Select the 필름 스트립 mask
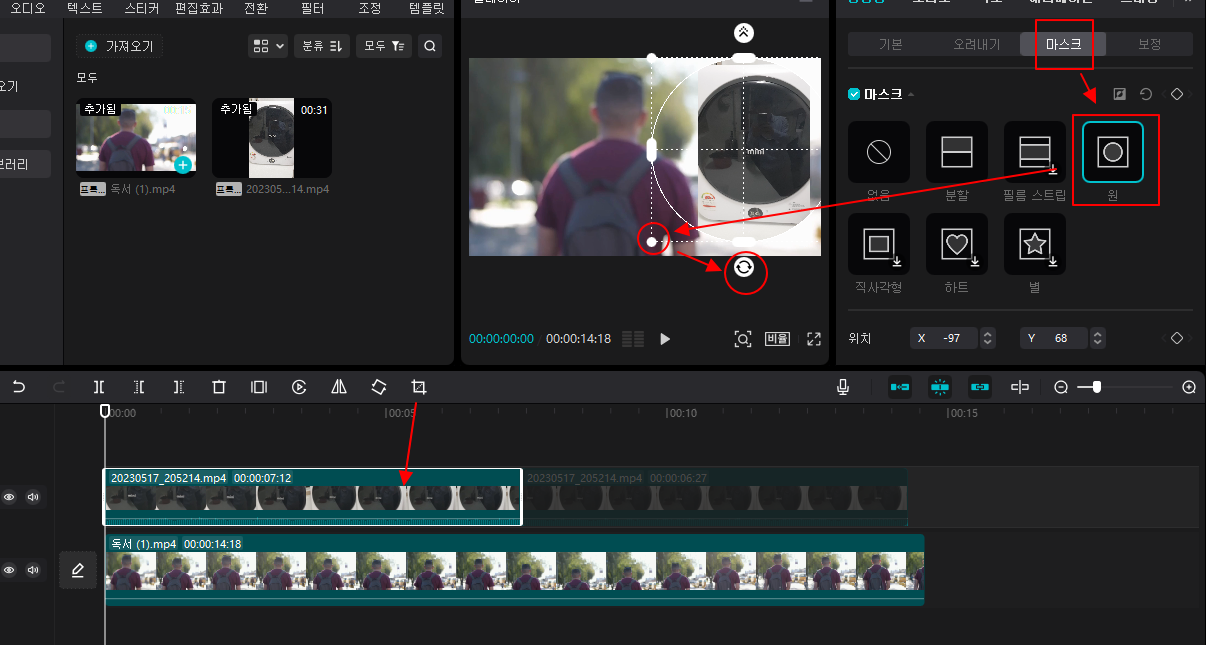The height and width of the screenshot is (645, 1206). (x=1035, y=153)
